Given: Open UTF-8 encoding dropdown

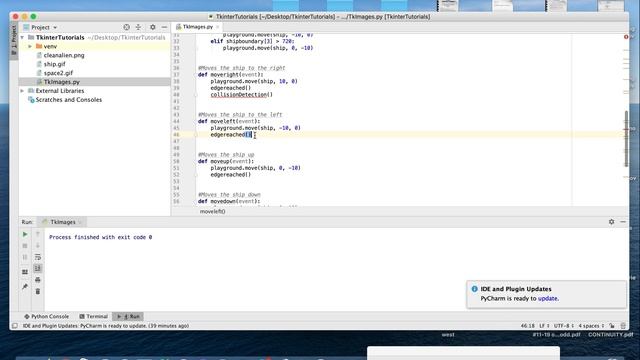Looking at the screenshot, I should click(x=564, y=326).
